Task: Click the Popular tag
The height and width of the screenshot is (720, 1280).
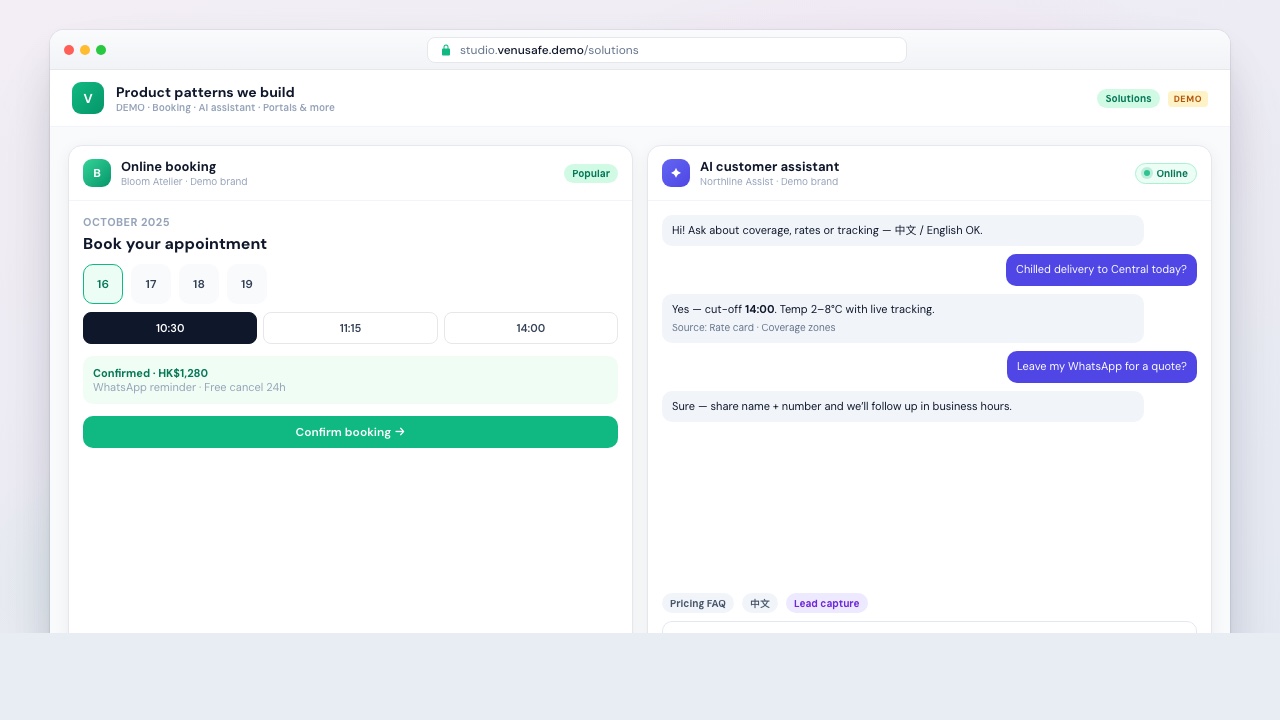Action: point(591,173)
